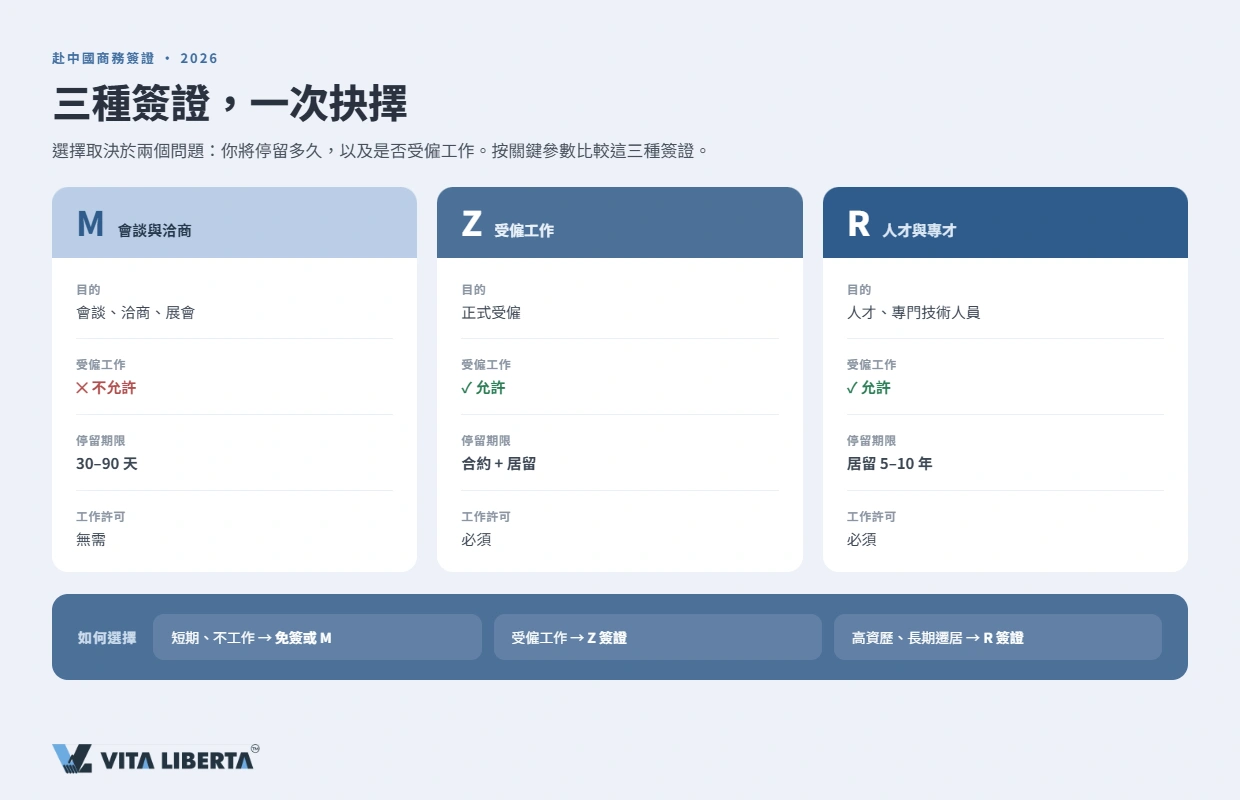The height and width of the screenshot is (800, 1240).
Task: Click the 目的 label in the M card
Action: (x=88, y=289)
